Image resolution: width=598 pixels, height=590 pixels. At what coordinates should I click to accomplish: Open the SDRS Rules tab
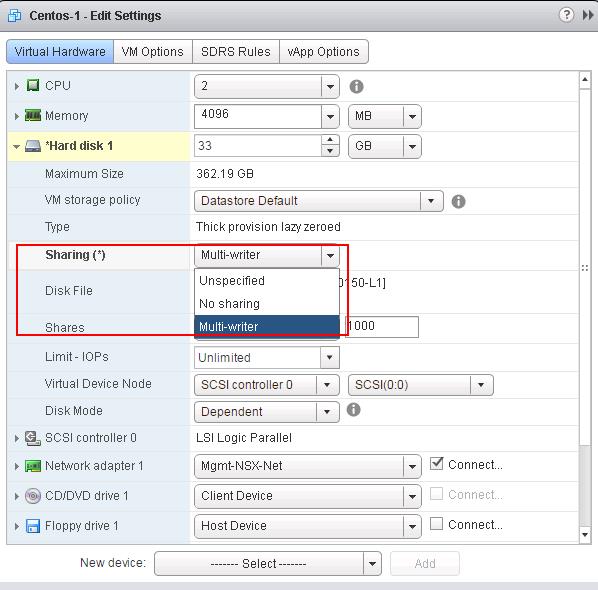click(236, 51)
